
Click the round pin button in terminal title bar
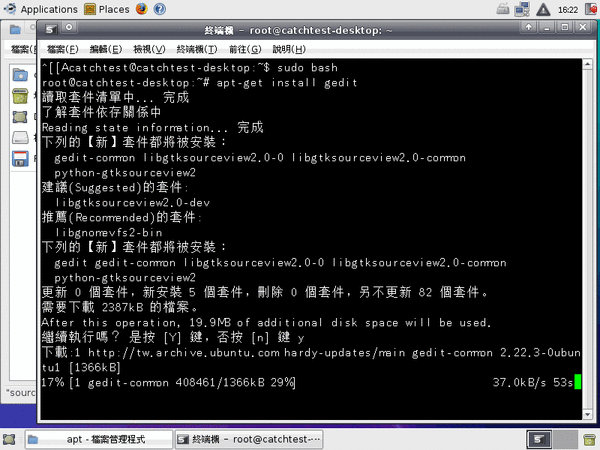[x=69, y=28]
